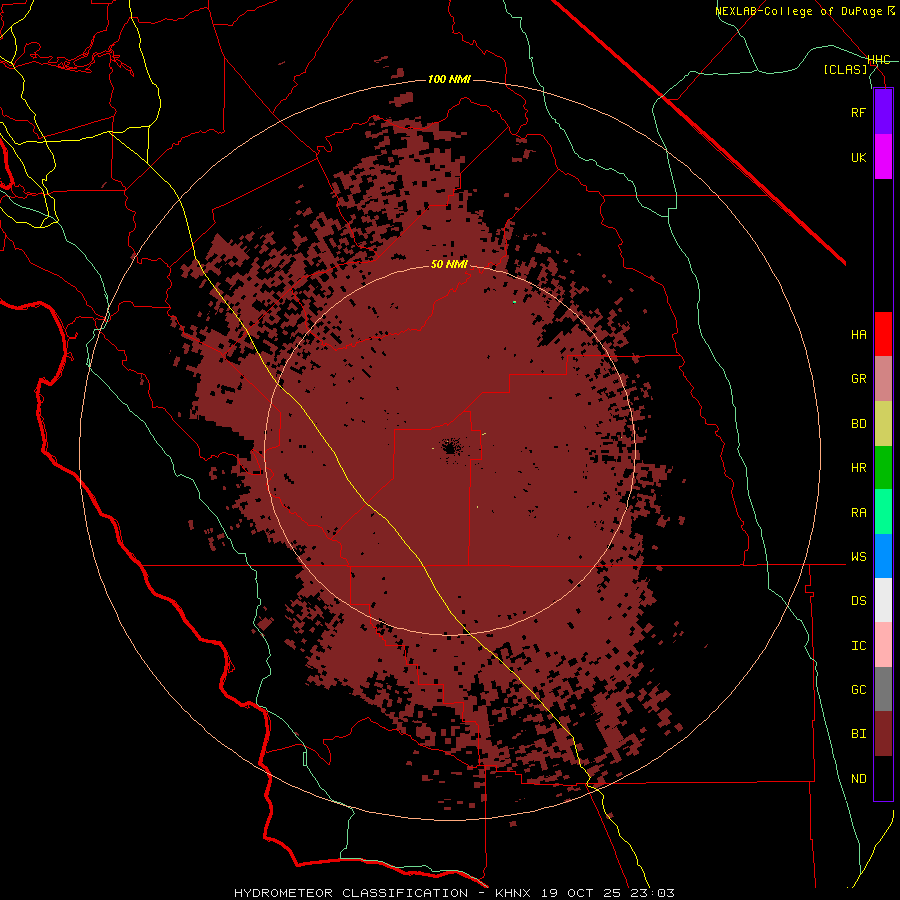Click the 100 NMI range ring label
Image resolution: width=900 pixels, height=900 pixels.
pos(449,79)
